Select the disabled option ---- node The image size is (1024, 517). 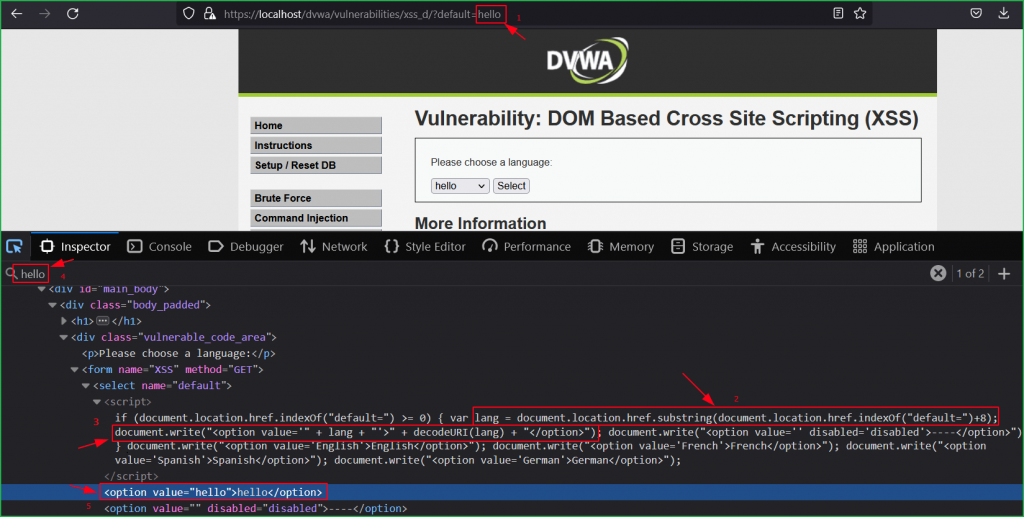click(x=255, y=509)
